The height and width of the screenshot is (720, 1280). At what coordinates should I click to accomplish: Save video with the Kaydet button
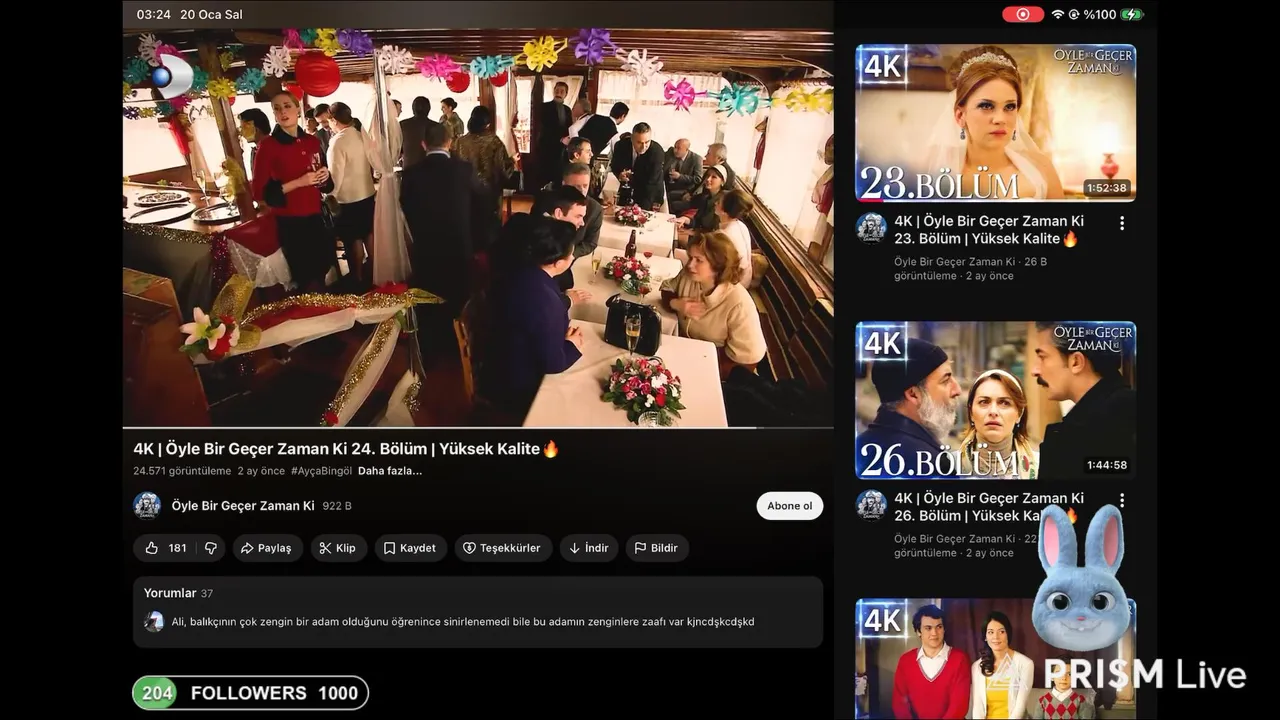coord(410,548)
